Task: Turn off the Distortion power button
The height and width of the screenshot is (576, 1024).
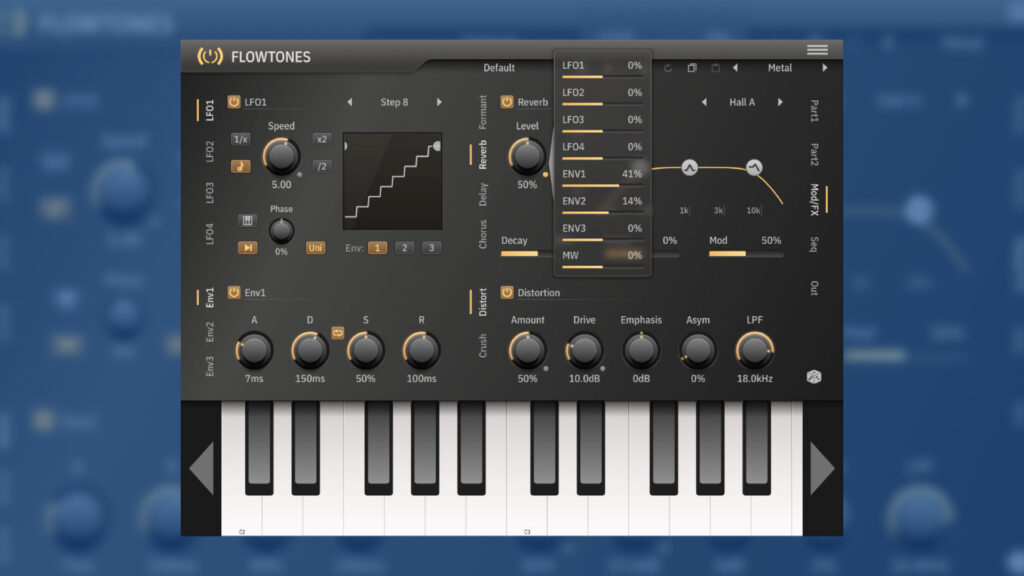Action: [507, 293]
